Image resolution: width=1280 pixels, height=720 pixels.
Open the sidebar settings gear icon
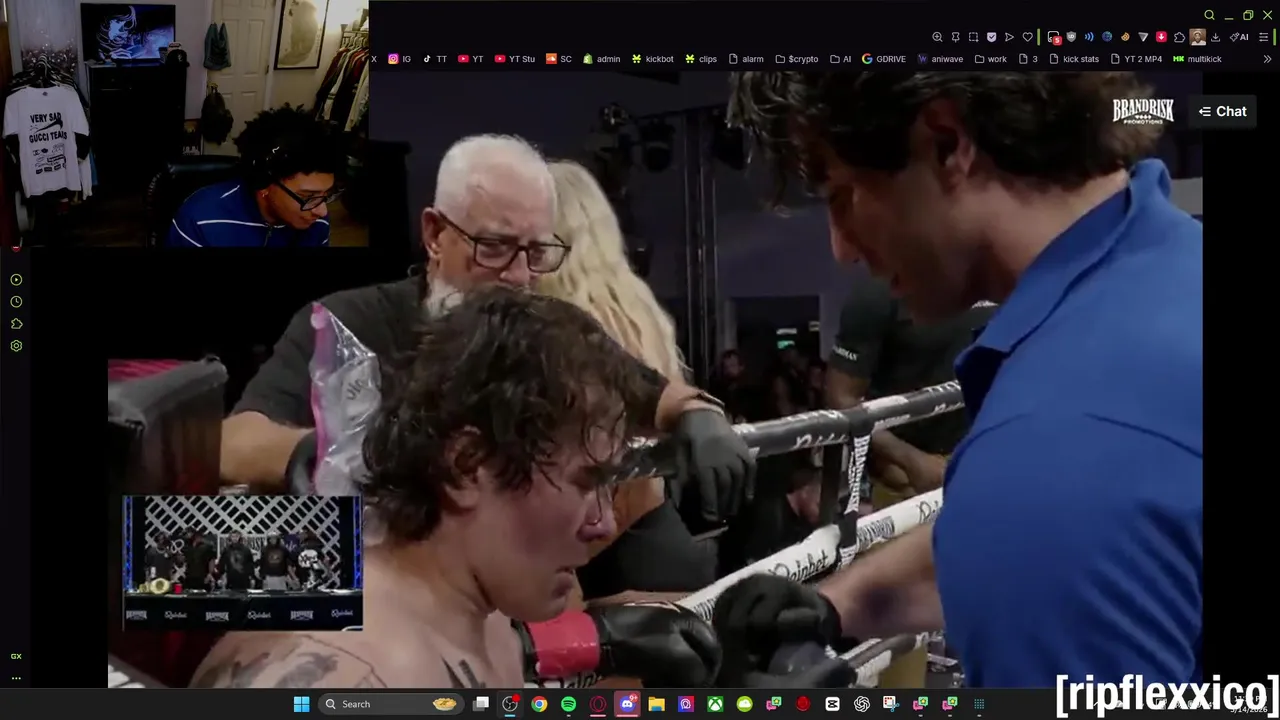(16, 346)
